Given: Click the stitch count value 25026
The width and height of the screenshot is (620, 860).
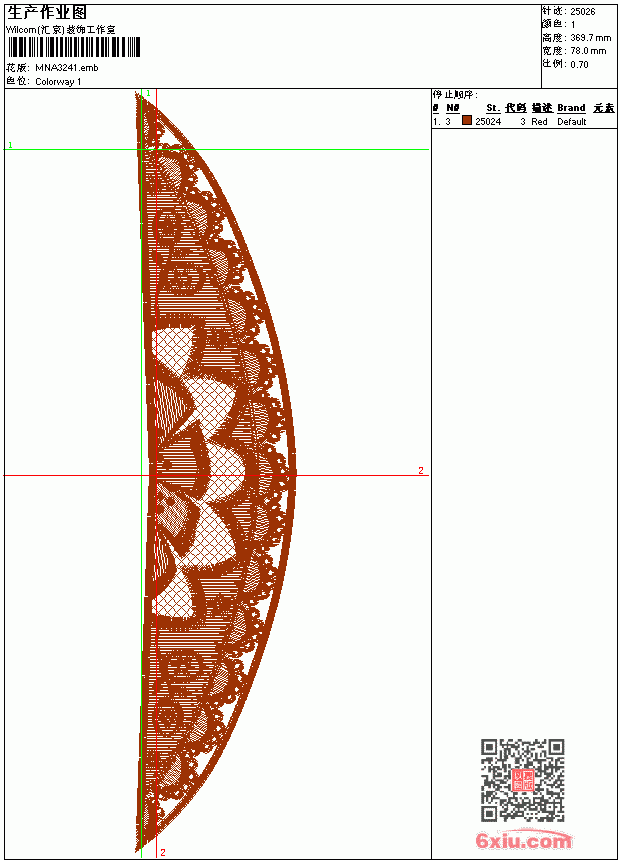Looking at the screenshot, I should click(583, 12).
